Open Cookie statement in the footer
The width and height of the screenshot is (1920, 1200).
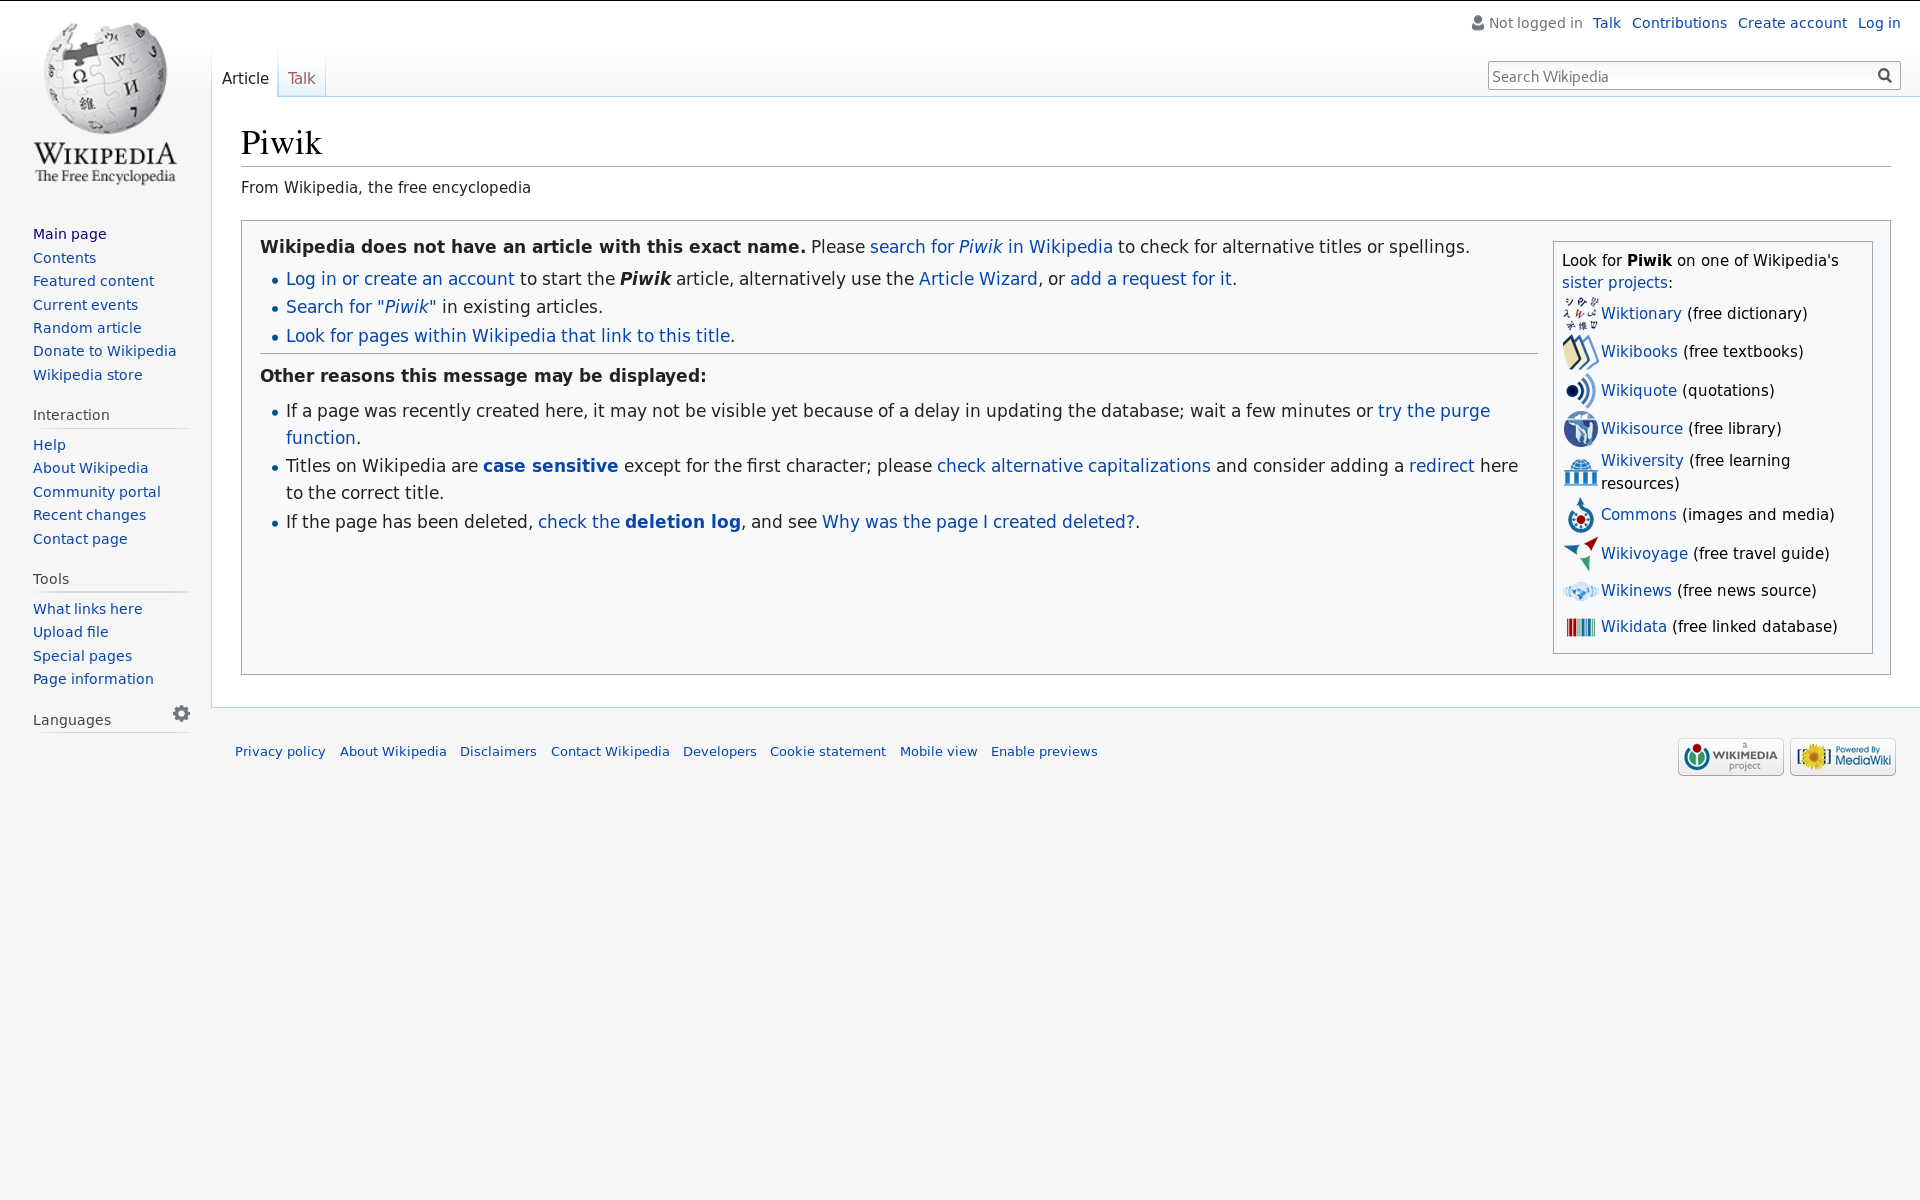(x=827, y=752)
